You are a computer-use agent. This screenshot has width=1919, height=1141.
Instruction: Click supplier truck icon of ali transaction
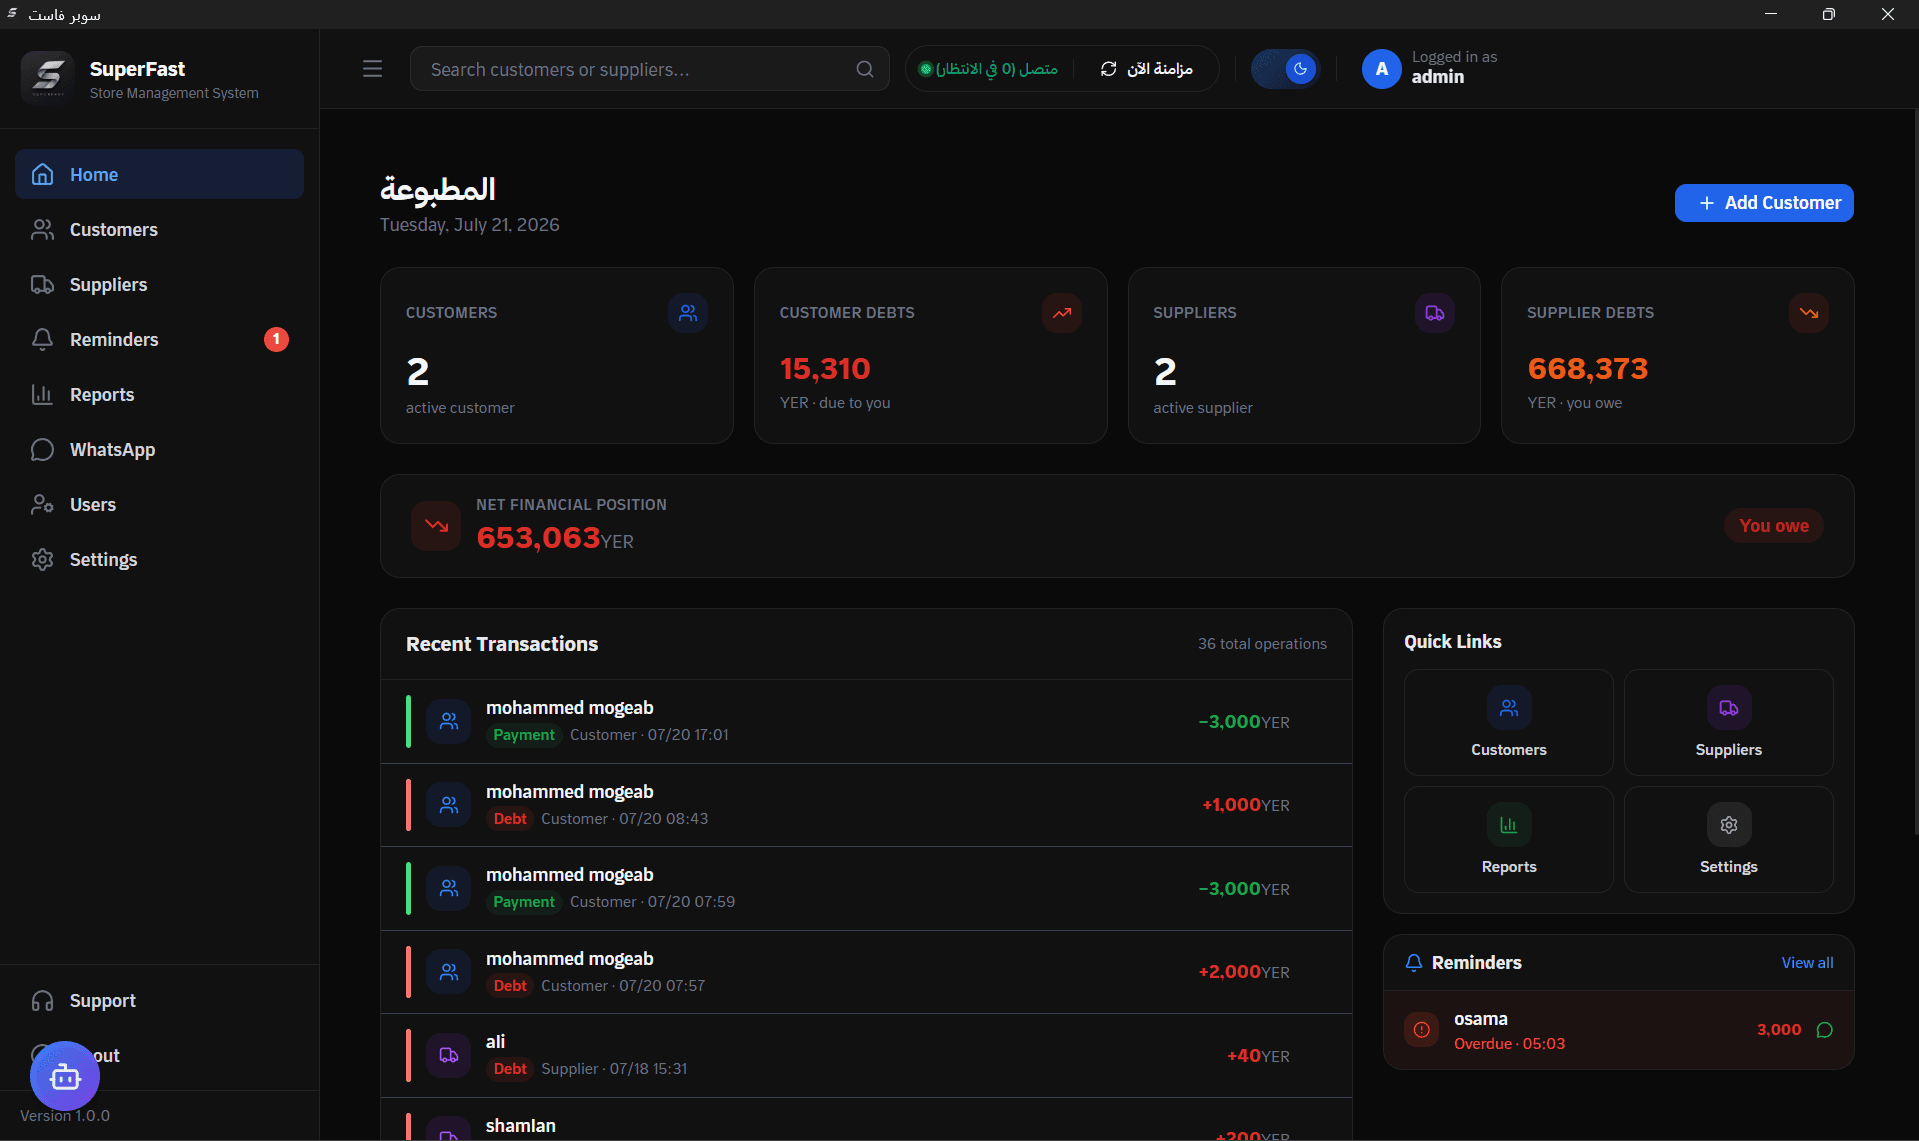449,1055
